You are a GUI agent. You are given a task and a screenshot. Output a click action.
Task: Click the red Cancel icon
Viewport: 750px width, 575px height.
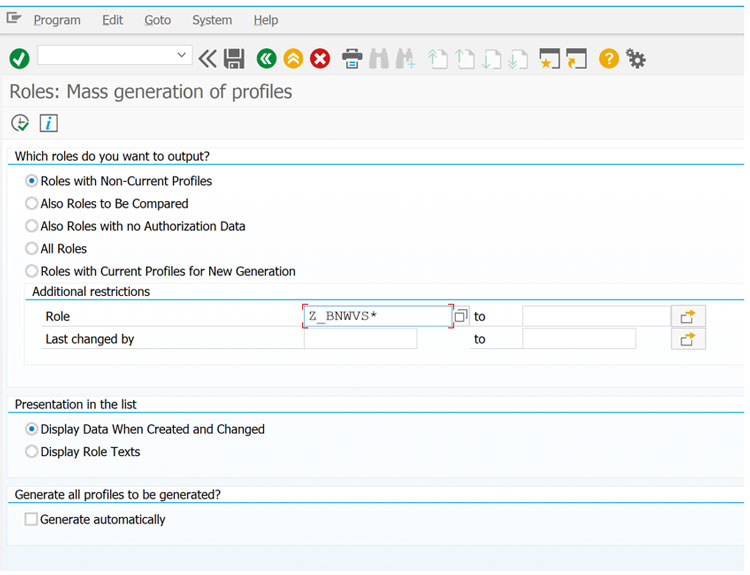pos(320,59)
